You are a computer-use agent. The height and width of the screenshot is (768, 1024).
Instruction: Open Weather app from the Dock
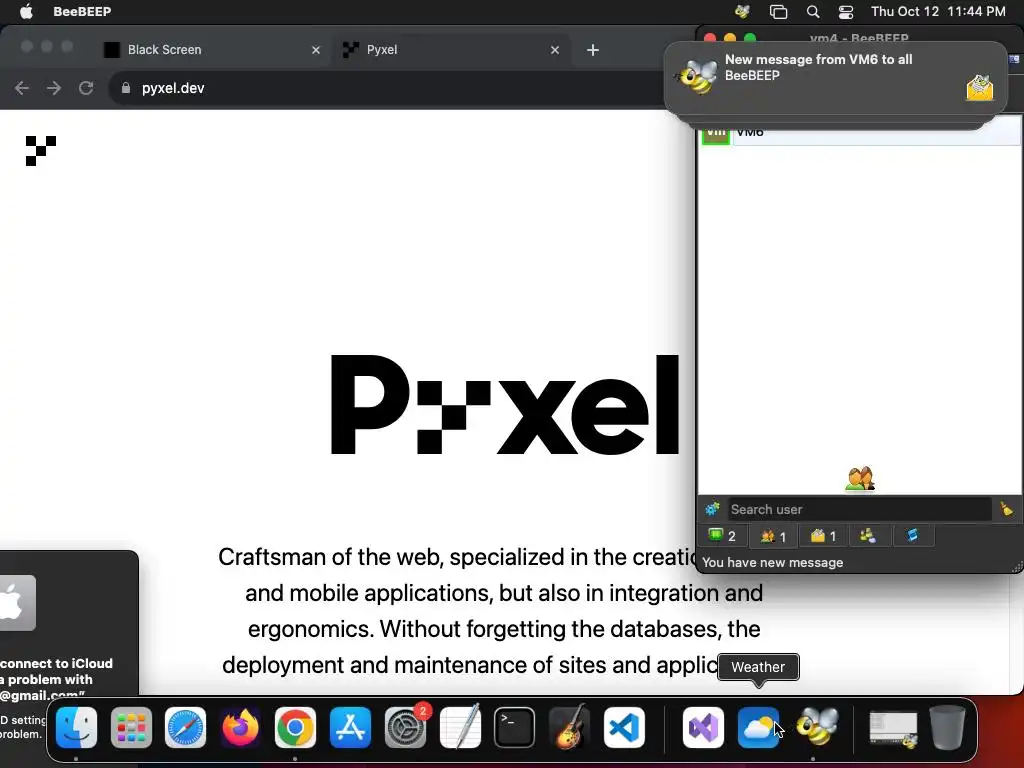[758, 728]
